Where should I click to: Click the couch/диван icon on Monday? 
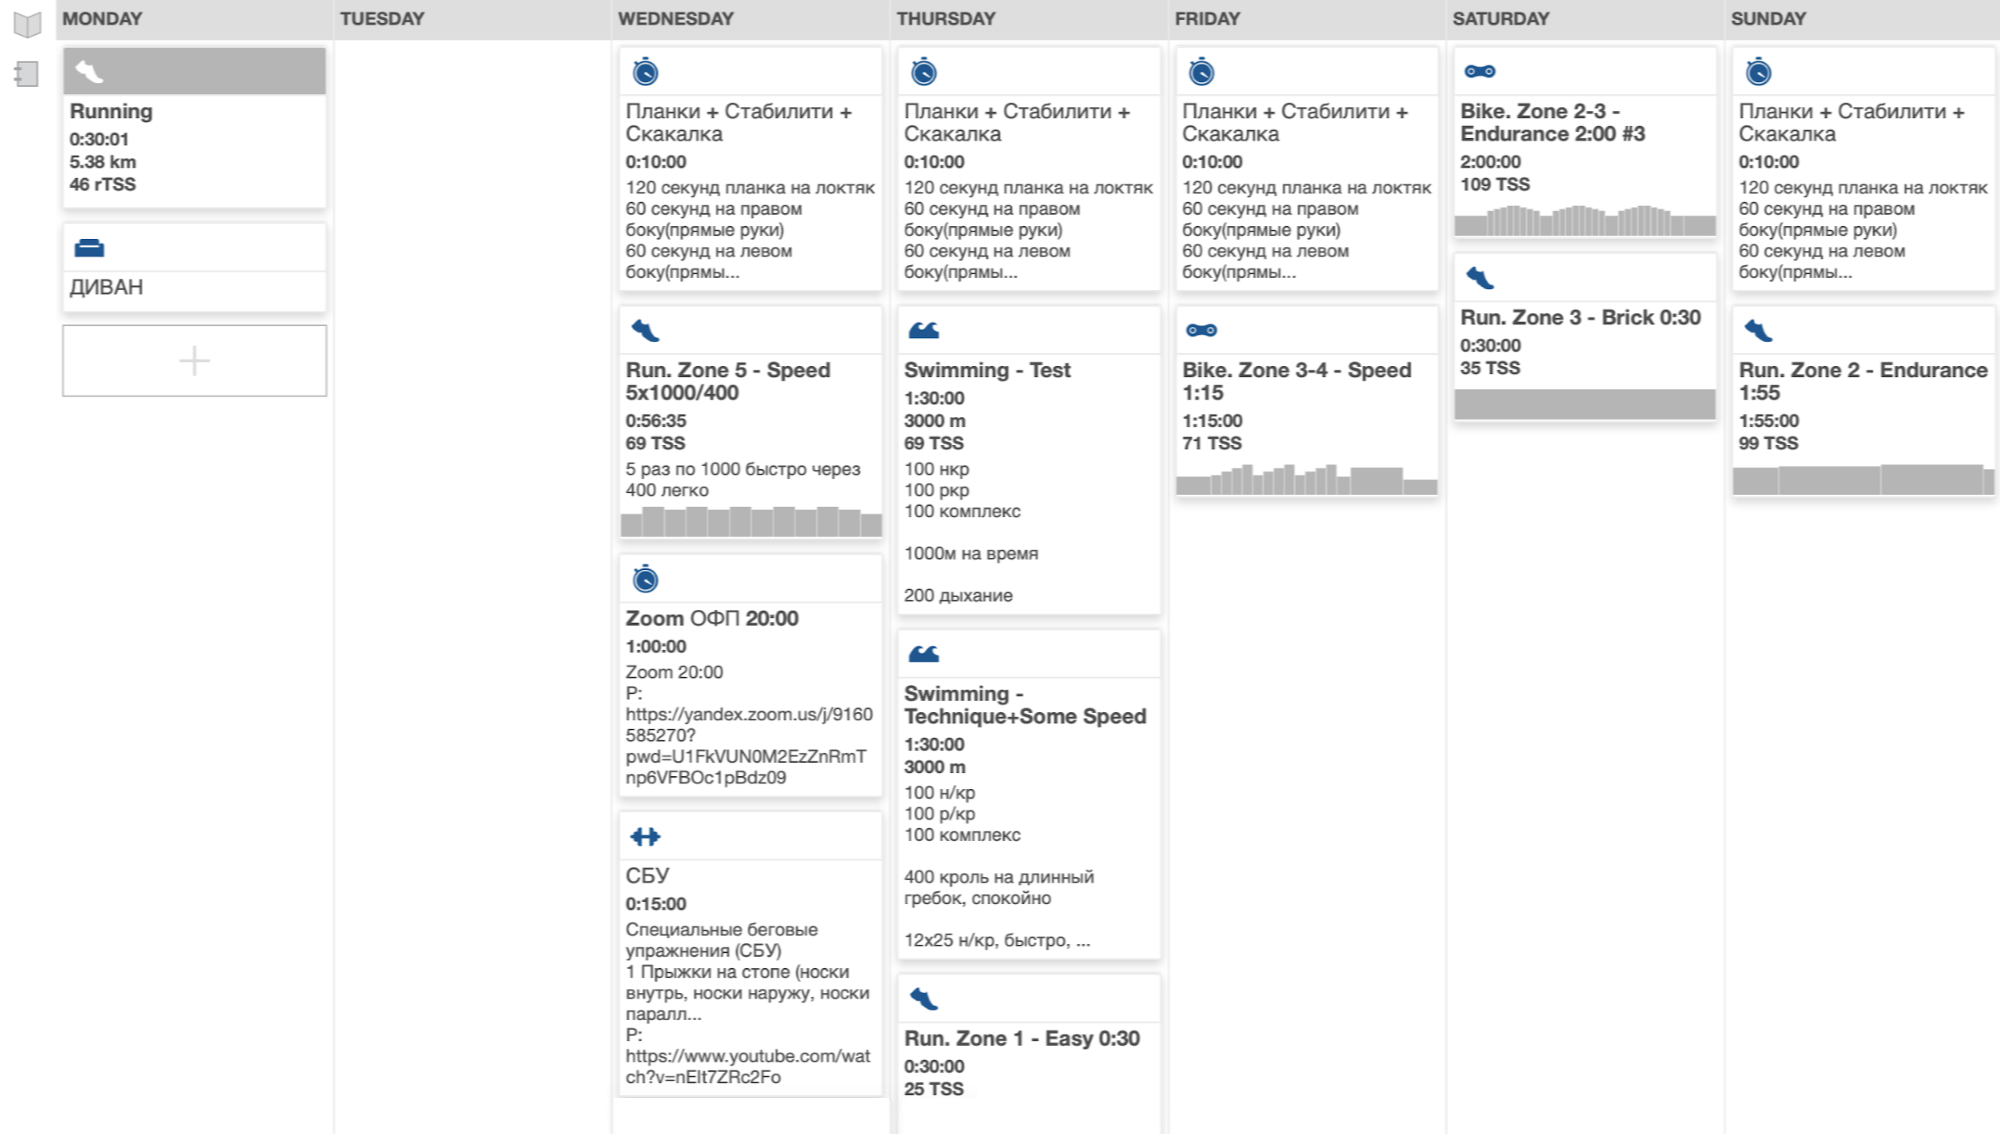pos(87,248)
